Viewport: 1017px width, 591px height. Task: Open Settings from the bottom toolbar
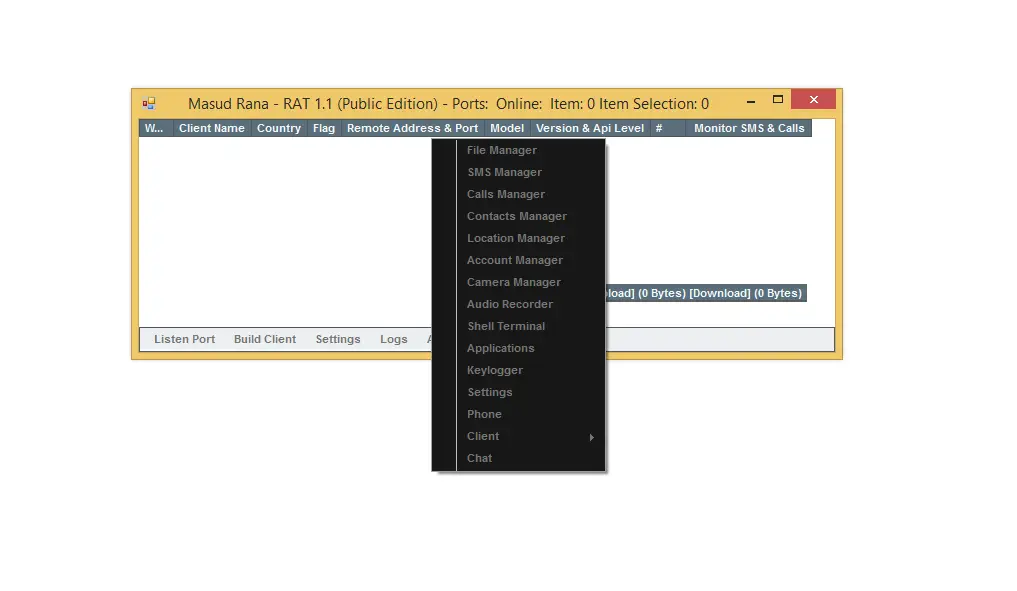click(338, 339)
